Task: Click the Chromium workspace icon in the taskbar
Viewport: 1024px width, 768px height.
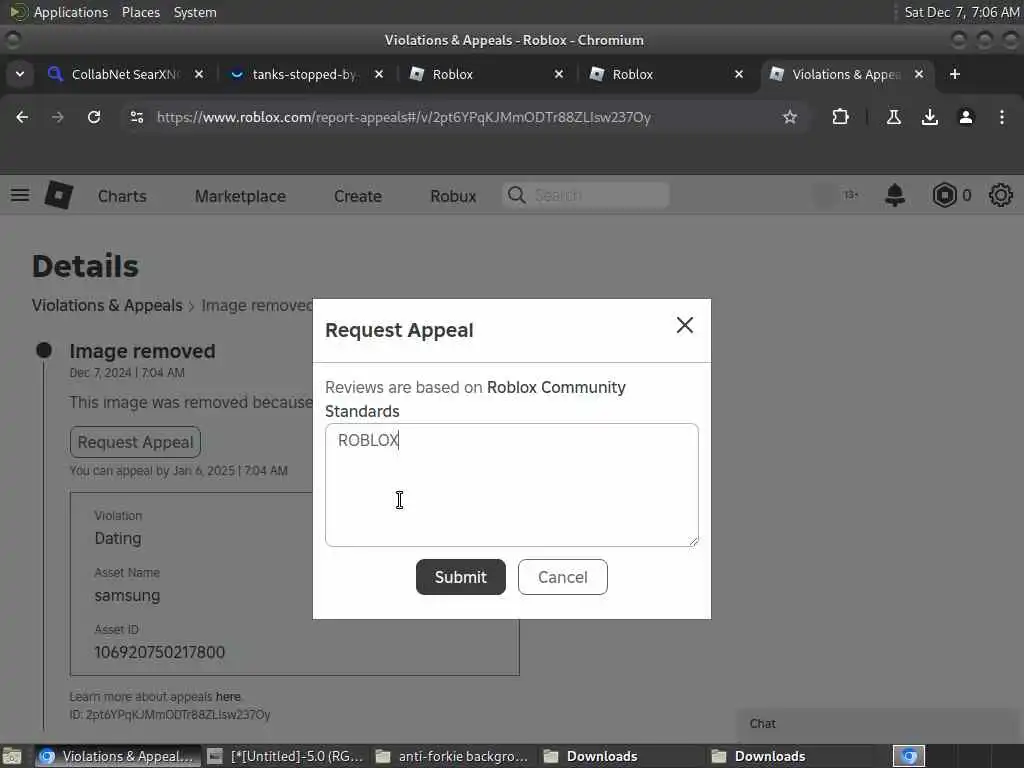Action: click(909, 756)
